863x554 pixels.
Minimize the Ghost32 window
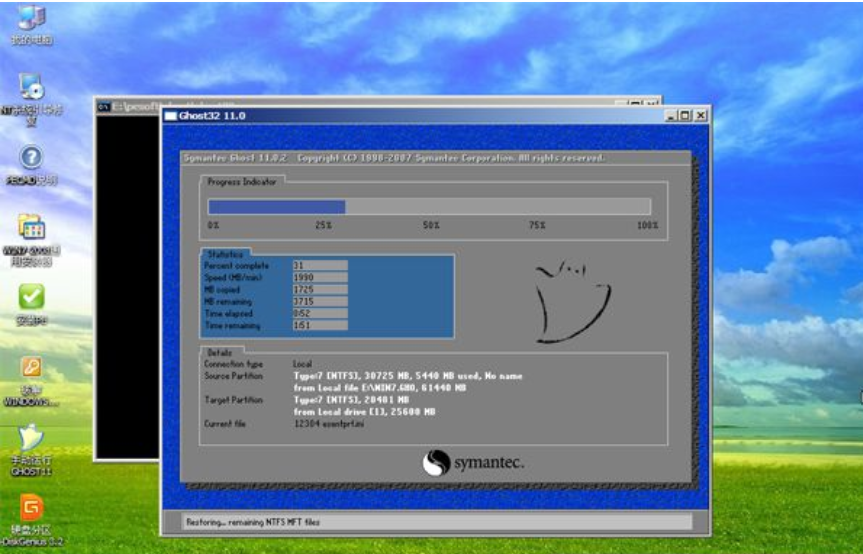(670, 116)
